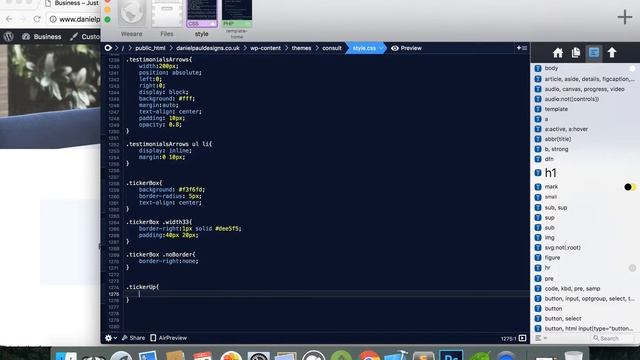Click themes in the path bar
Image resolution: width=640 pixels, height=360 pixels.
point(301,48)
